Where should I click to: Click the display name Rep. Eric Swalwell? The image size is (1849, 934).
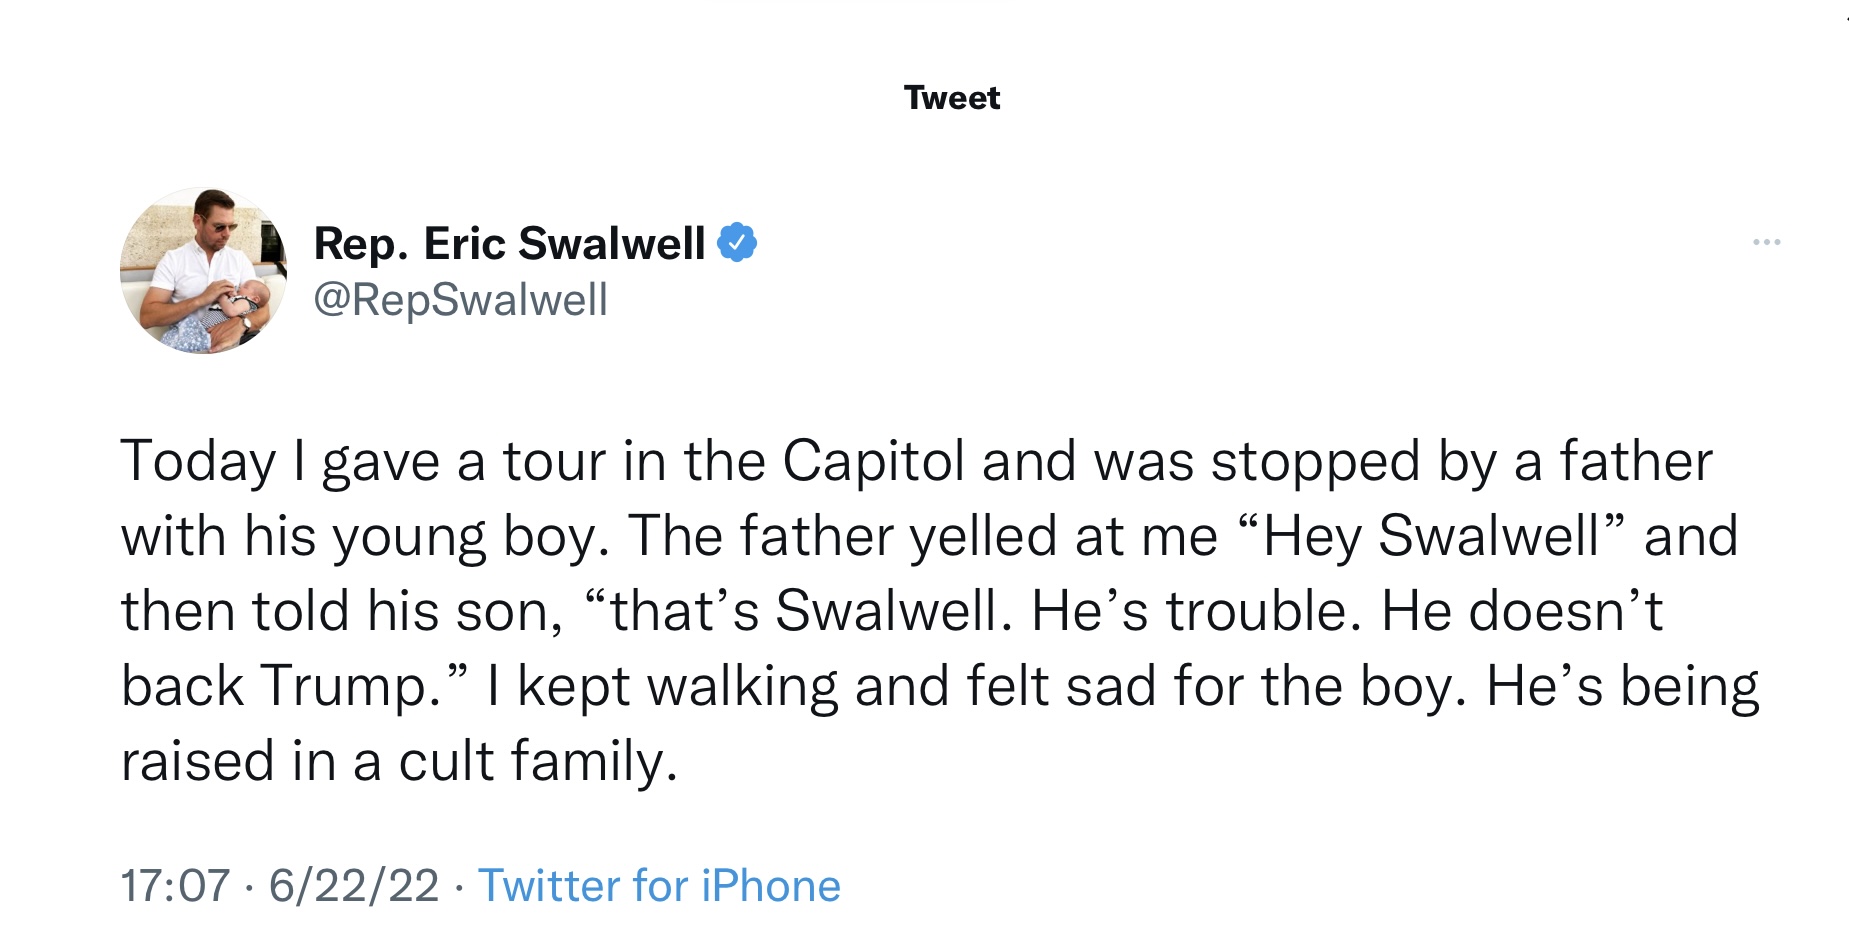509,243
